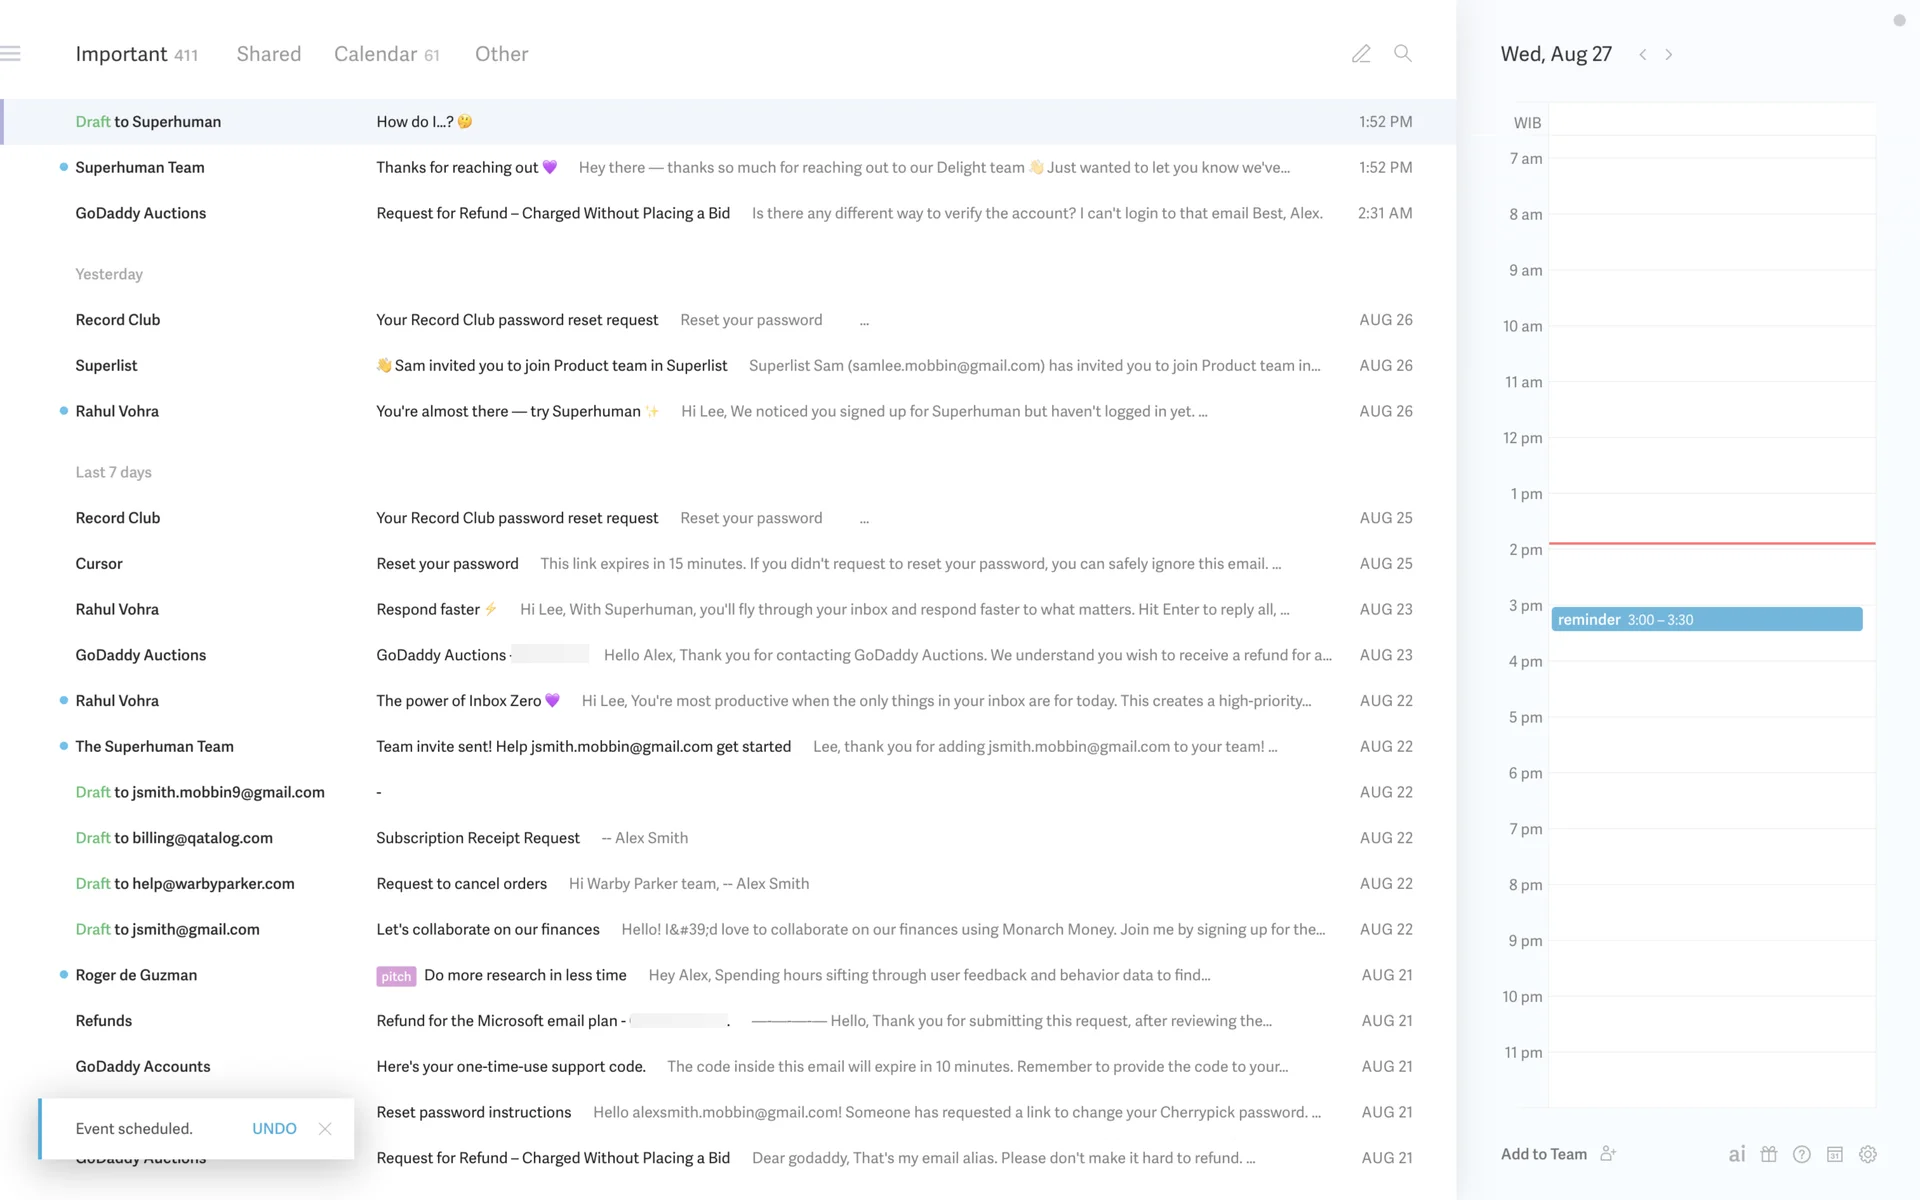1920x1200 pixels.
Task: Dismiss the Event scheduled notification
Action: (325, 1128)
